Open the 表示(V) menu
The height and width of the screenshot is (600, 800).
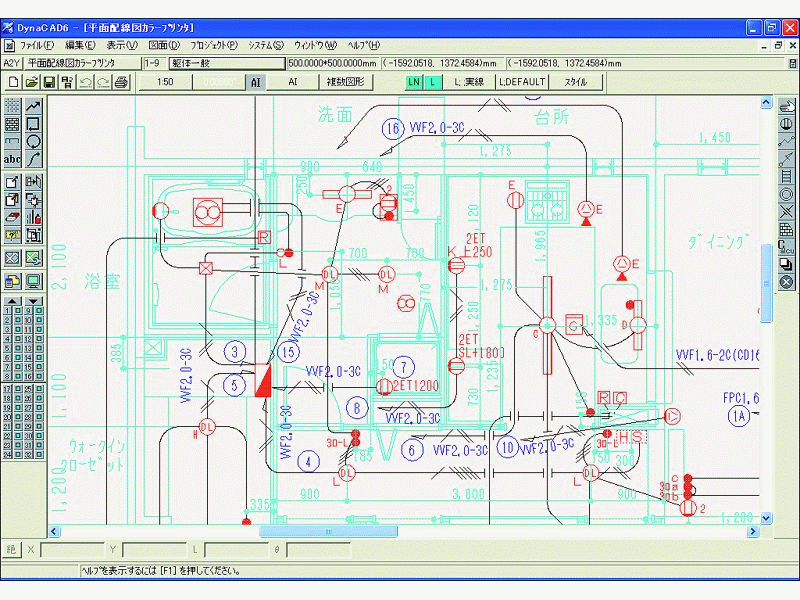[122, 45]
